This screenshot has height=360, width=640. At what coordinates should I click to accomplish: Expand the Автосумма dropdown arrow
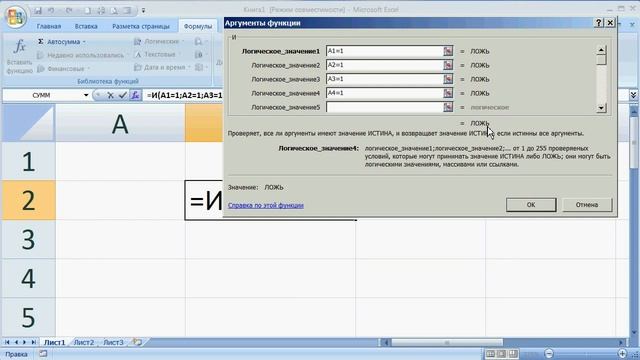point(84,42)
